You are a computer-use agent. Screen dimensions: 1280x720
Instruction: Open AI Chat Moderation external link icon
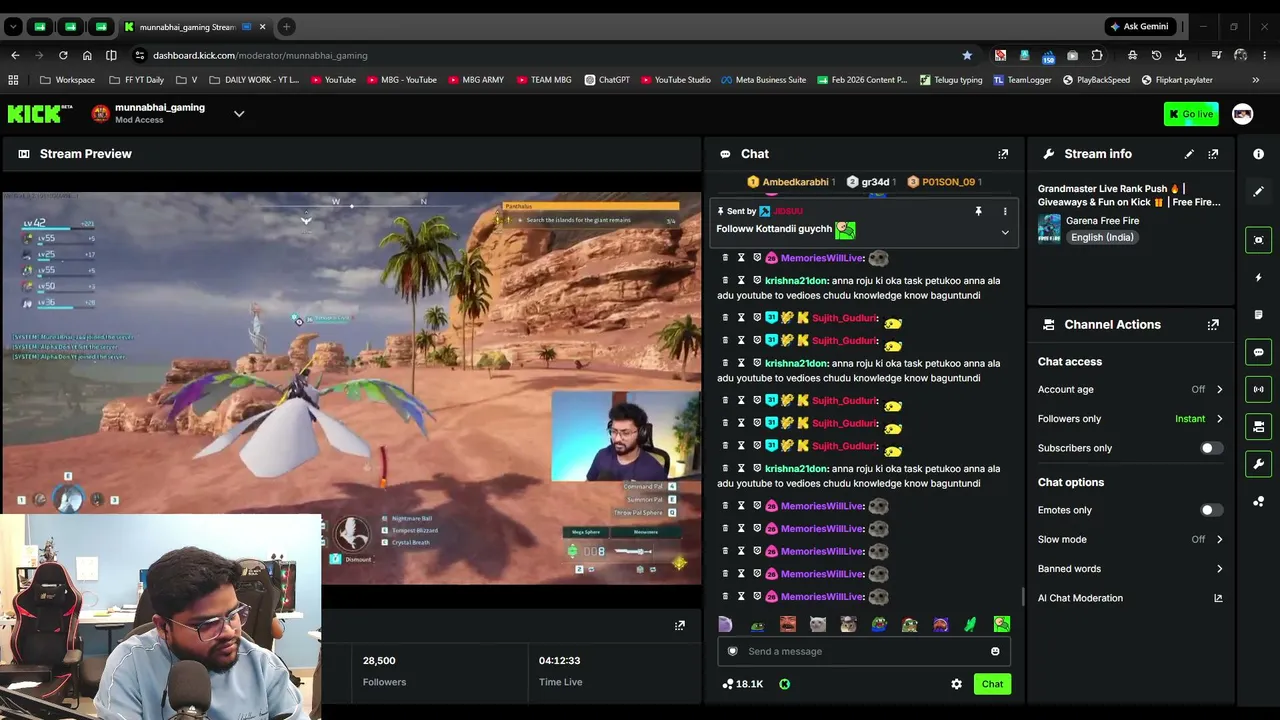pyautogui.click(x=1218, y=598)
